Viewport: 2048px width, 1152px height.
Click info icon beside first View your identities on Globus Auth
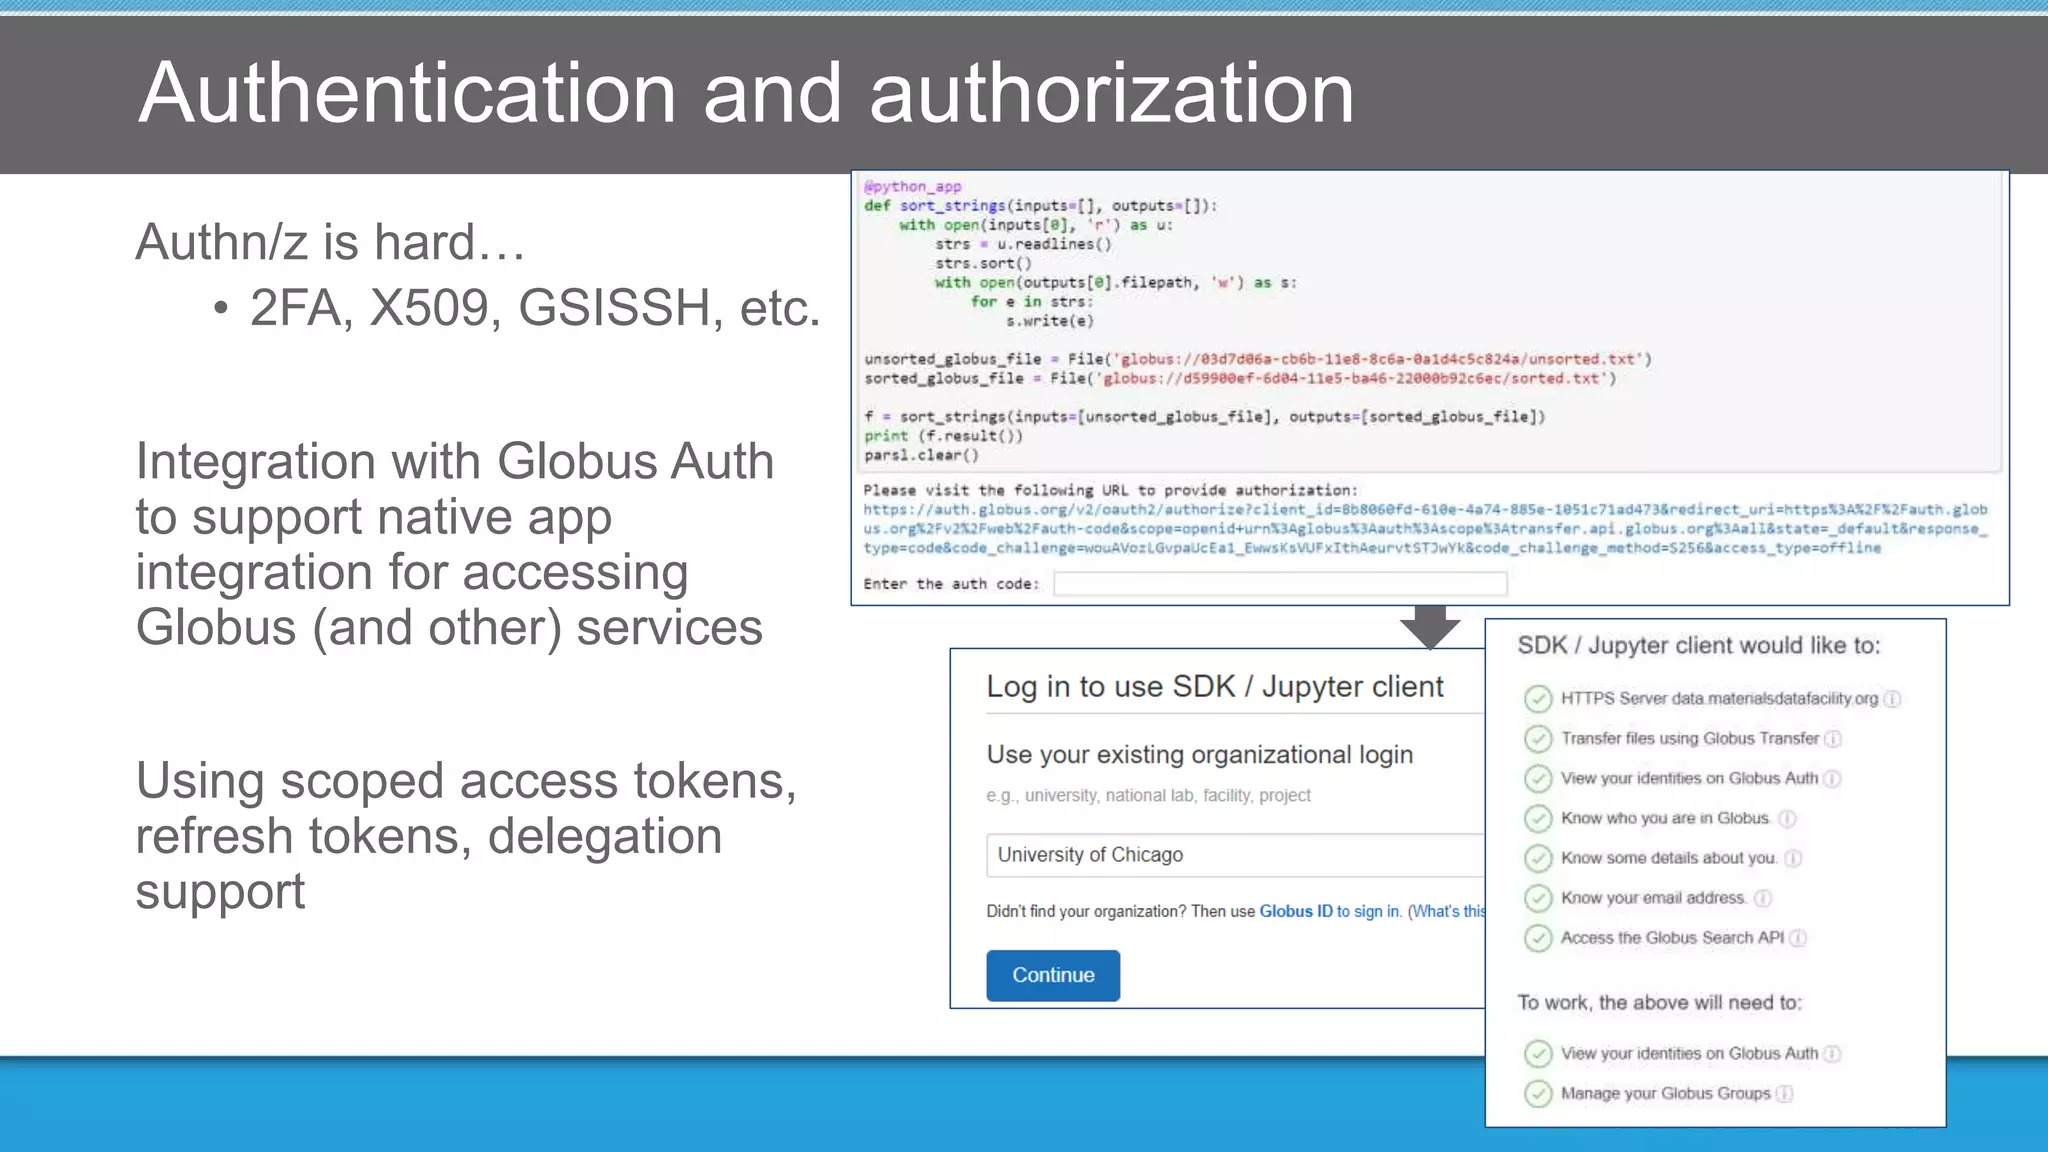(1832, 779)
